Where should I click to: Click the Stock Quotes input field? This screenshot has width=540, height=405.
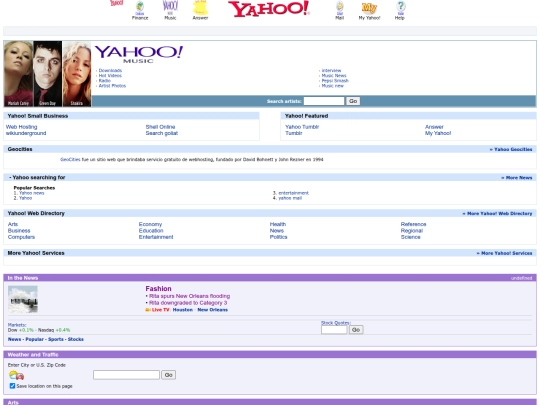(334, 330)
